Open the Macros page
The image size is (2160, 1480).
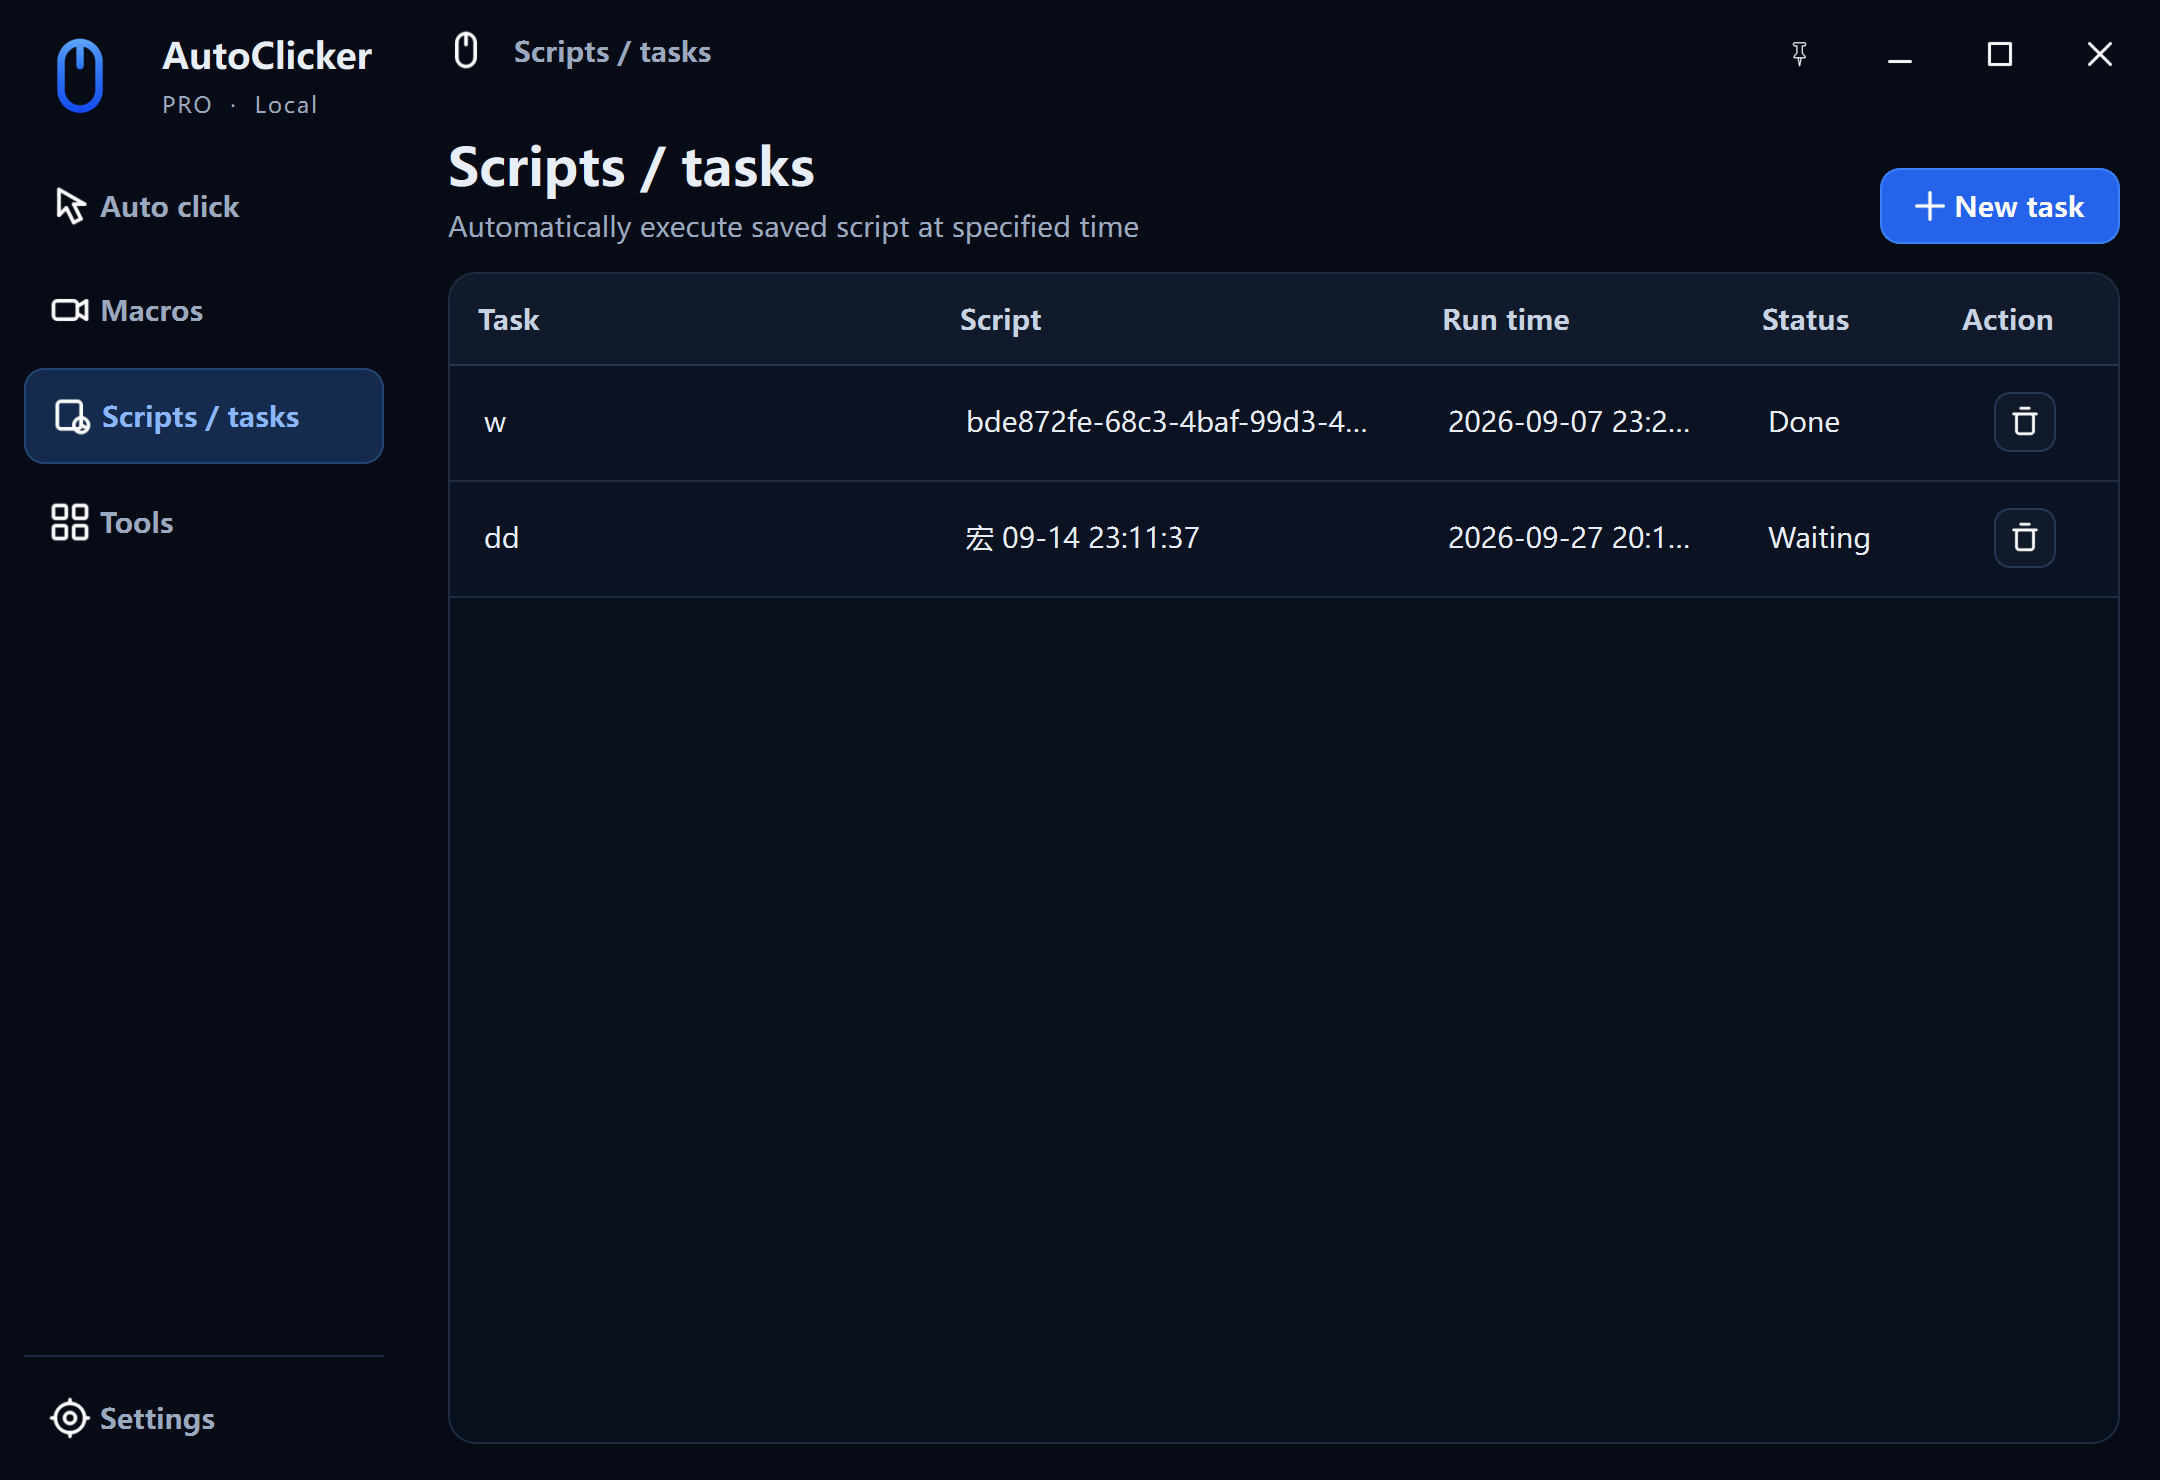204,311
